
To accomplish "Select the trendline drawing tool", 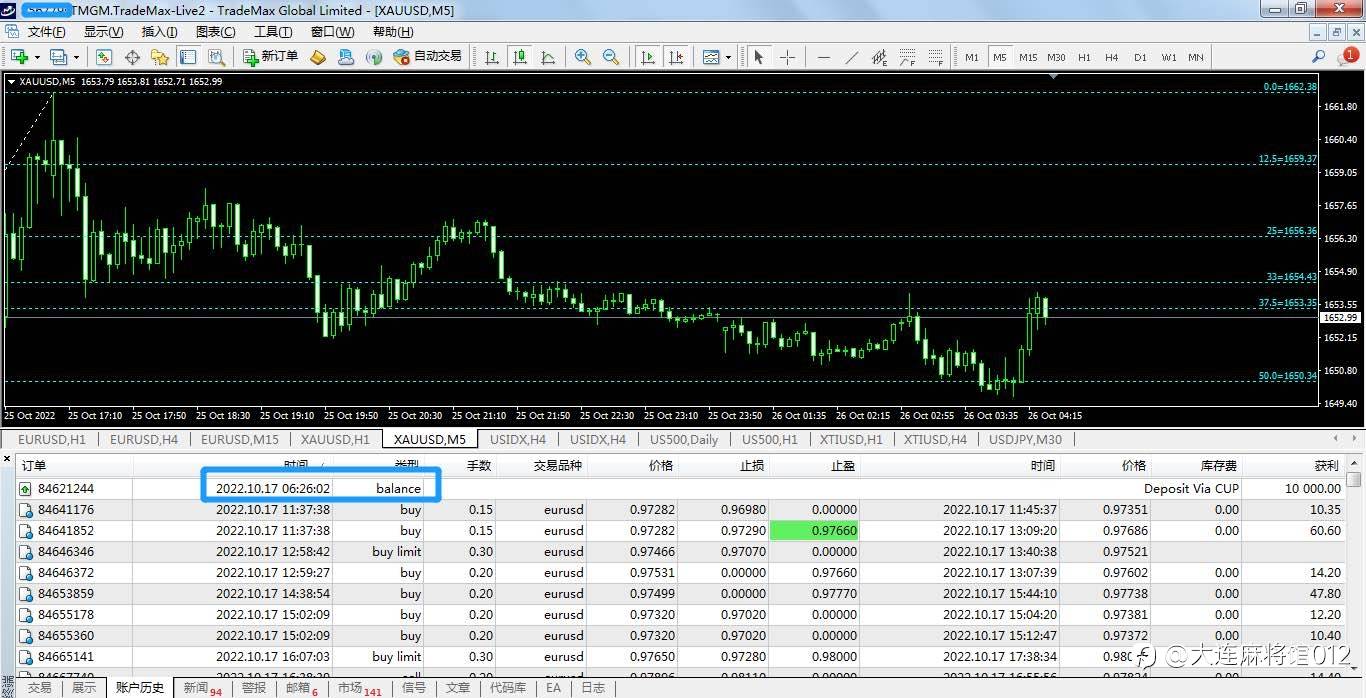I will pos(851,57).
